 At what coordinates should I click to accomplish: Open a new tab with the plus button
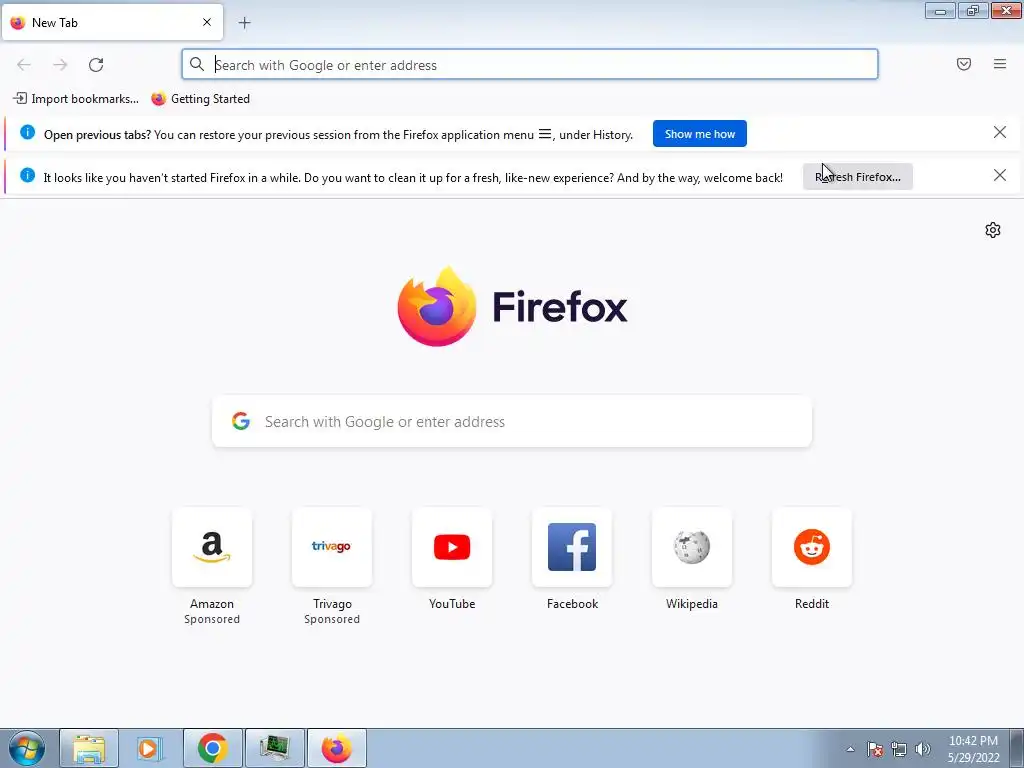(244, 23)
